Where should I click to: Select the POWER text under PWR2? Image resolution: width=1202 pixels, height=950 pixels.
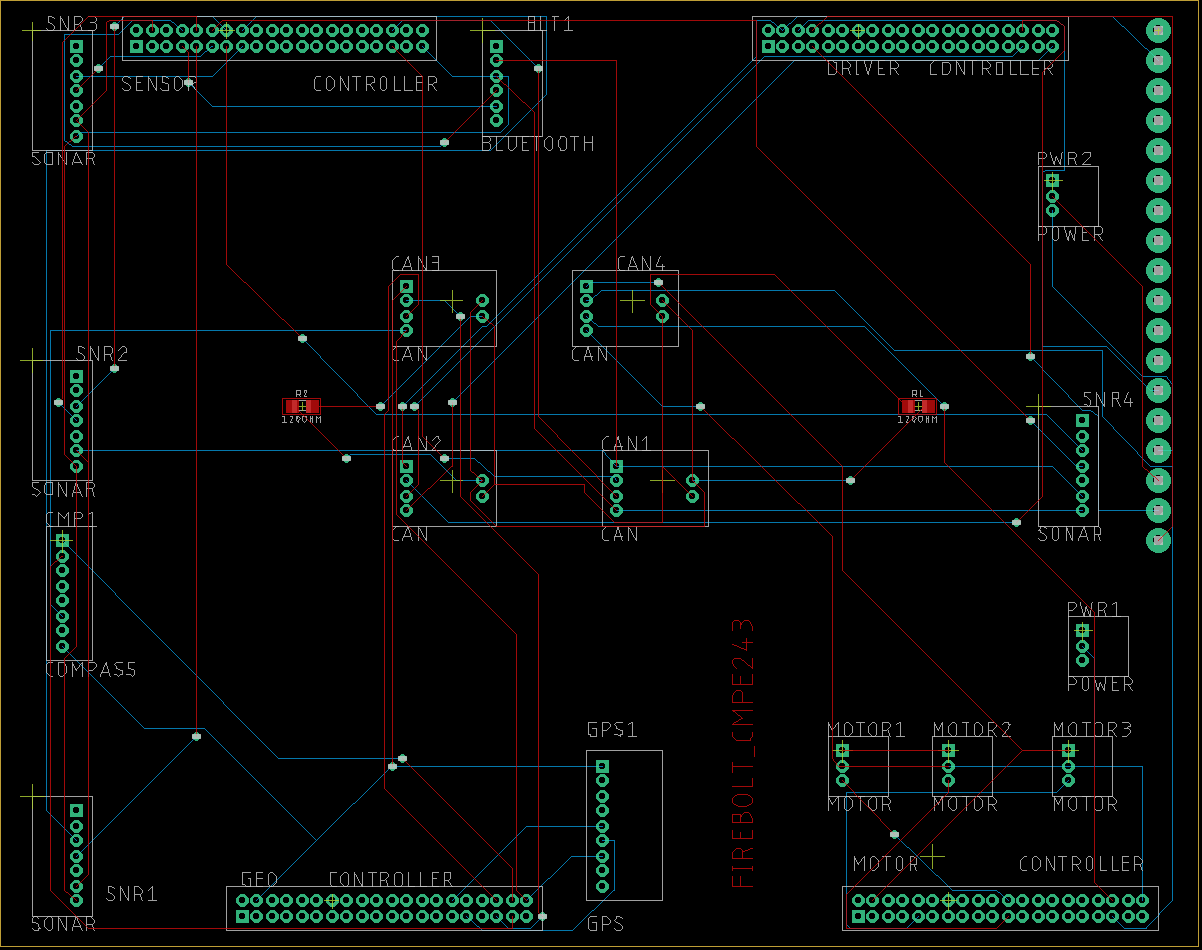(1070, 234)
